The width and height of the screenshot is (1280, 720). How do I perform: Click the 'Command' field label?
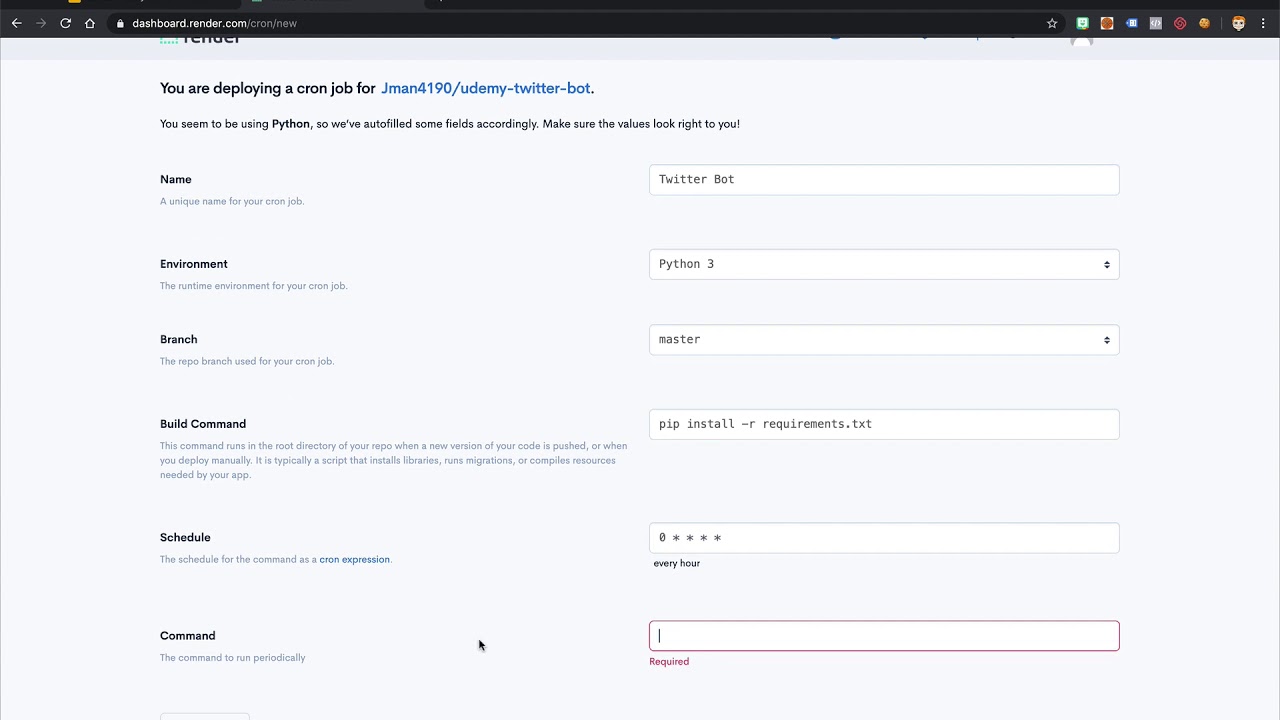187,635
